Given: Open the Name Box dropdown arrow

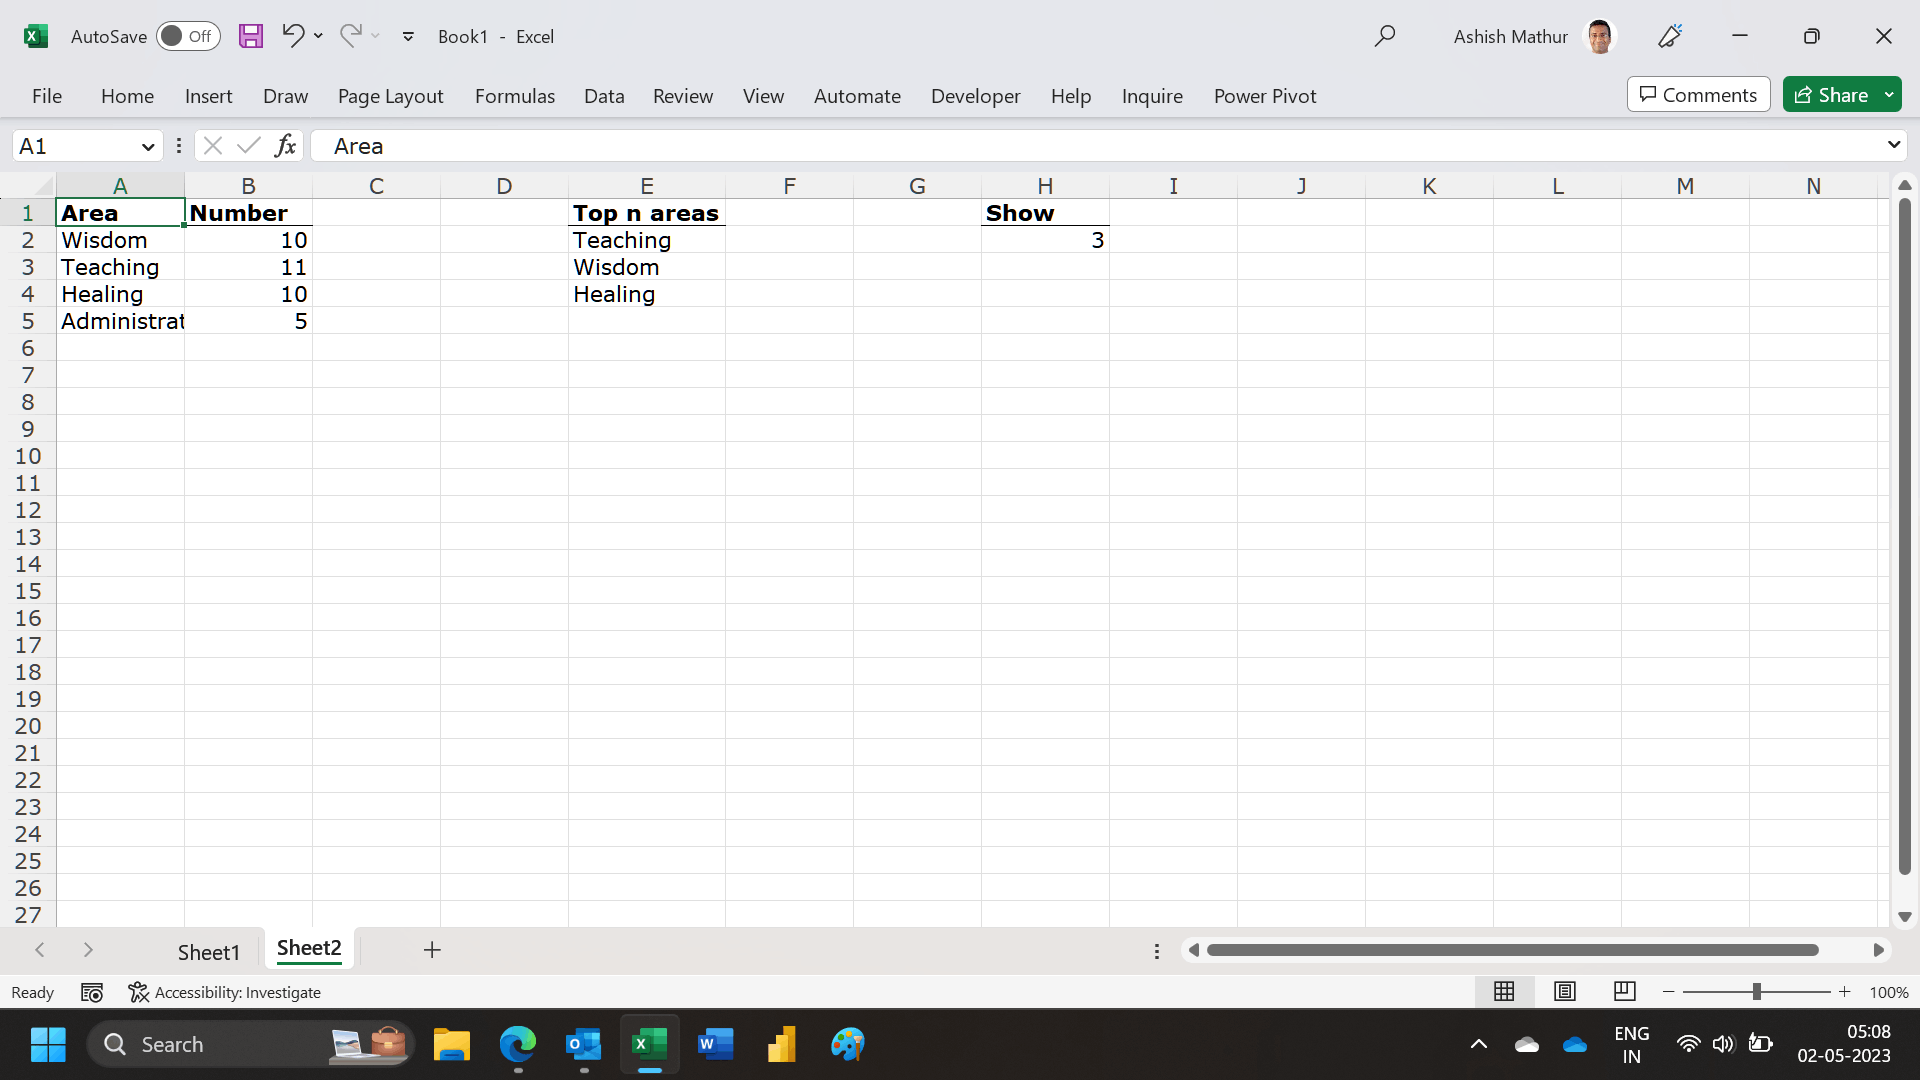Looking at the screenshot, I should 148,147.
